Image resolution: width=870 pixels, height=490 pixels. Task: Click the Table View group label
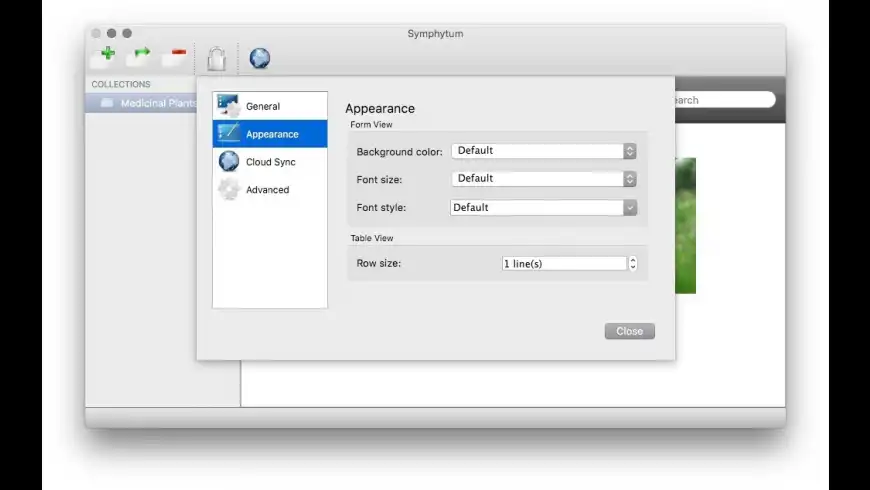coord(372,238)
